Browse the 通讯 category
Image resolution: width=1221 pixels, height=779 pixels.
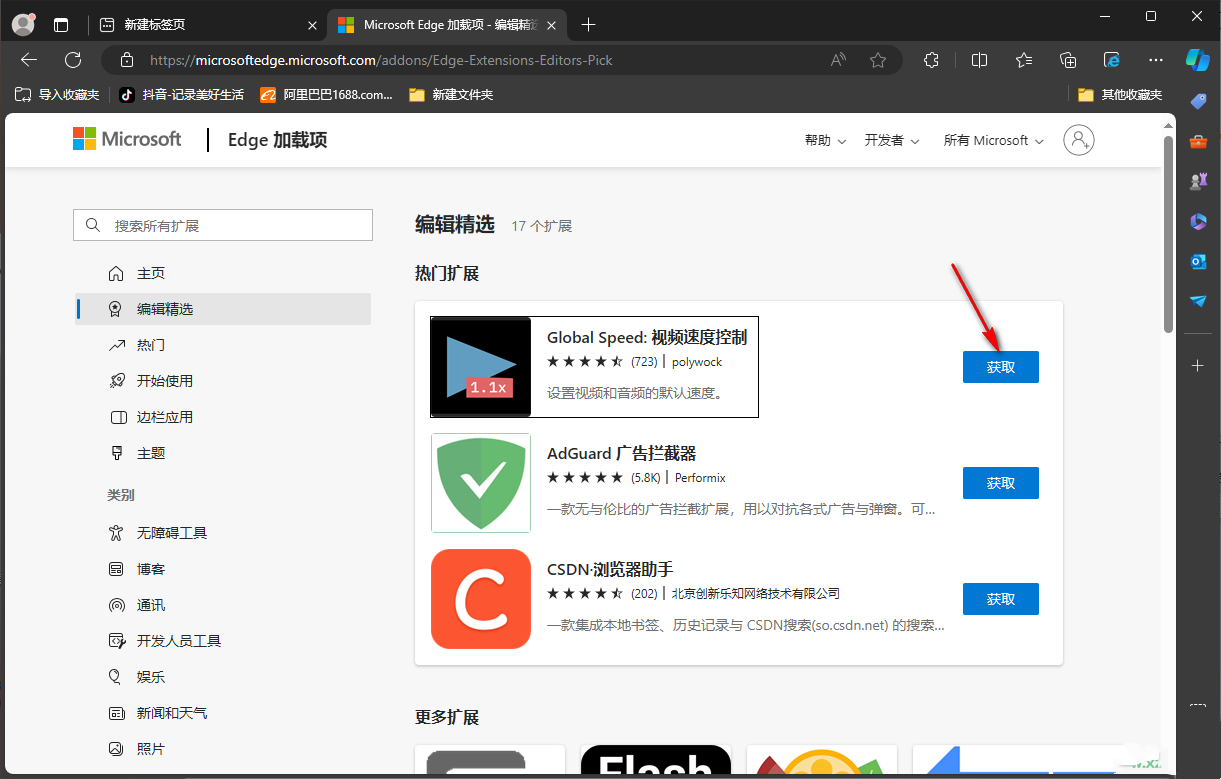click(x=223, y=605)
